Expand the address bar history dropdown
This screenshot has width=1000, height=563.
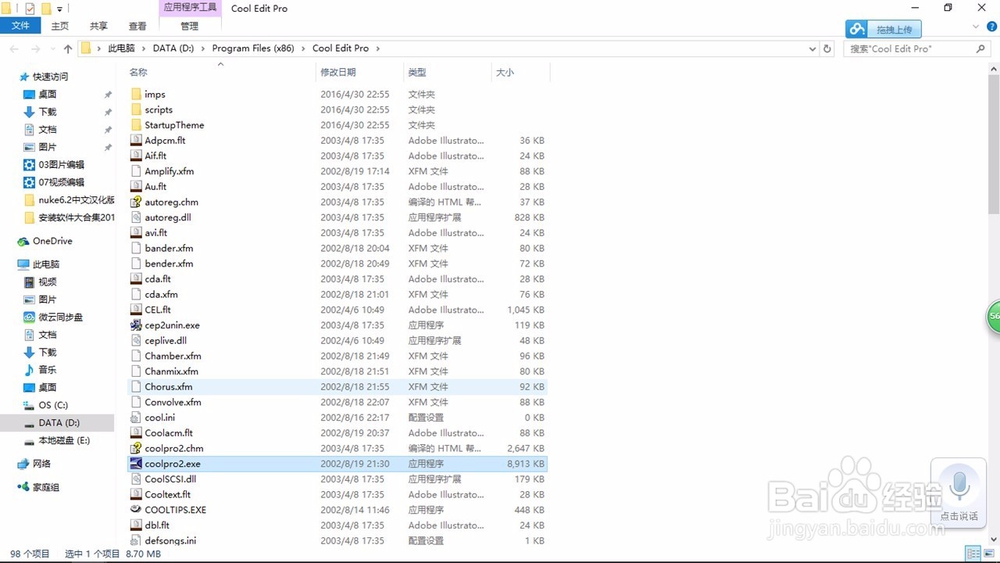812,48
